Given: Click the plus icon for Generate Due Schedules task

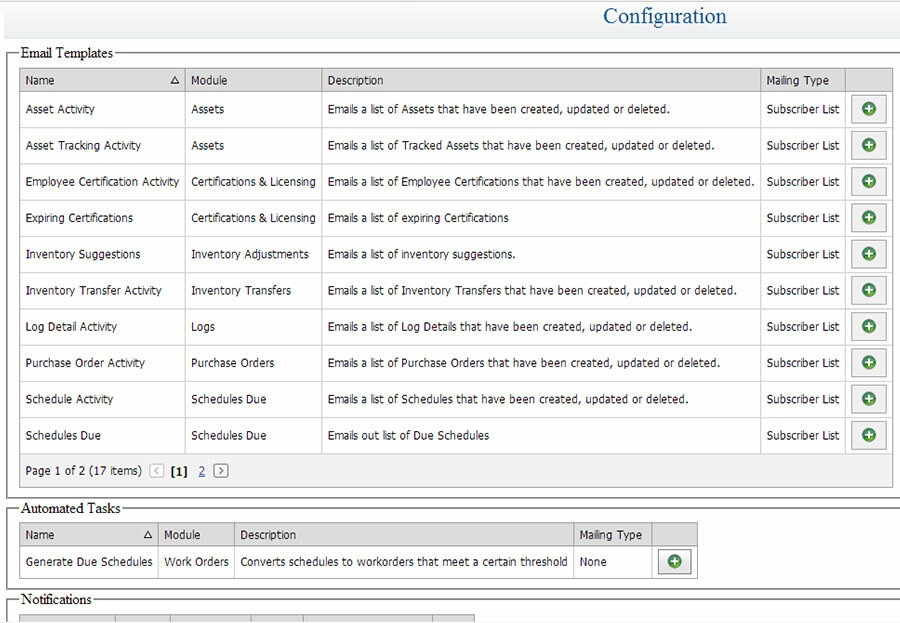Looking at the screenshot, I should (x=674, y=561).
